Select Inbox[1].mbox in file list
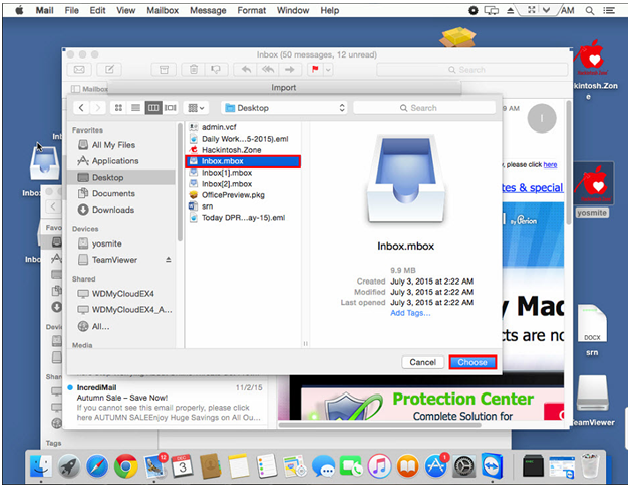 tap(226, 172)
